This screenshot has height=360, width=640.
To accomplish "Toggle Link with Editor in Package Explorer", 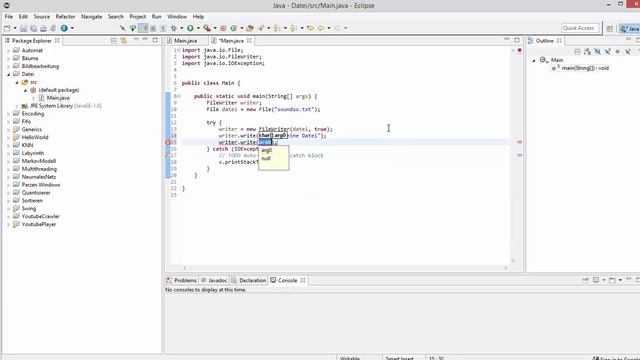I will 124,40.
